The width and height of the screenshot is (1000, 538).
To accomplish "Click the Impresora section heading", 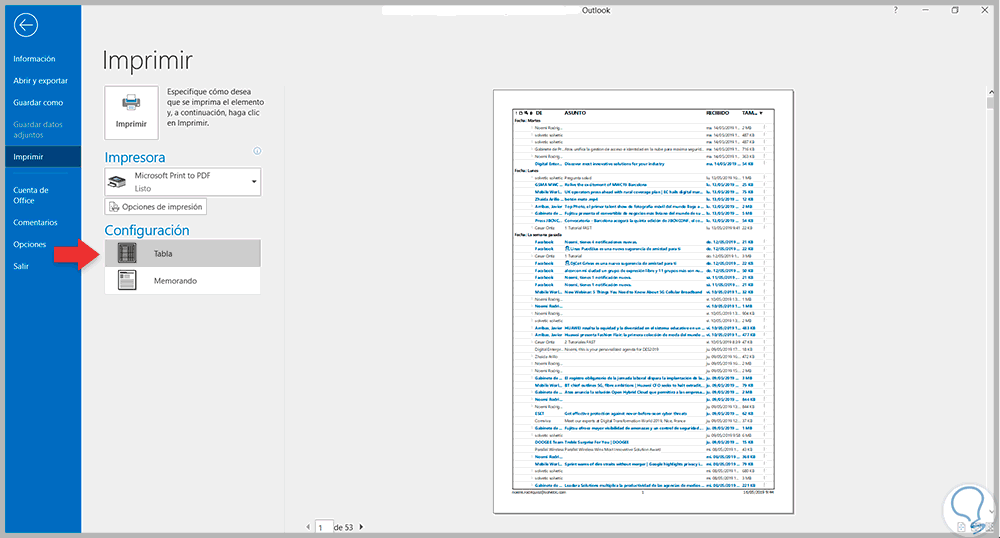I will click(135, 157).
